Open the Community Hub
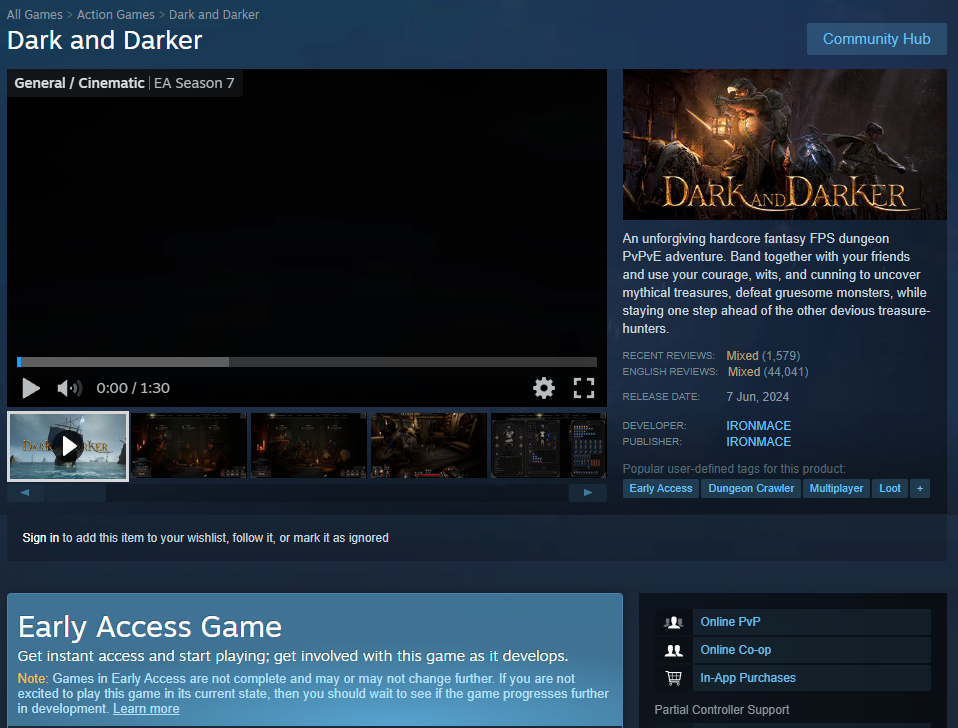 (876, 39)
